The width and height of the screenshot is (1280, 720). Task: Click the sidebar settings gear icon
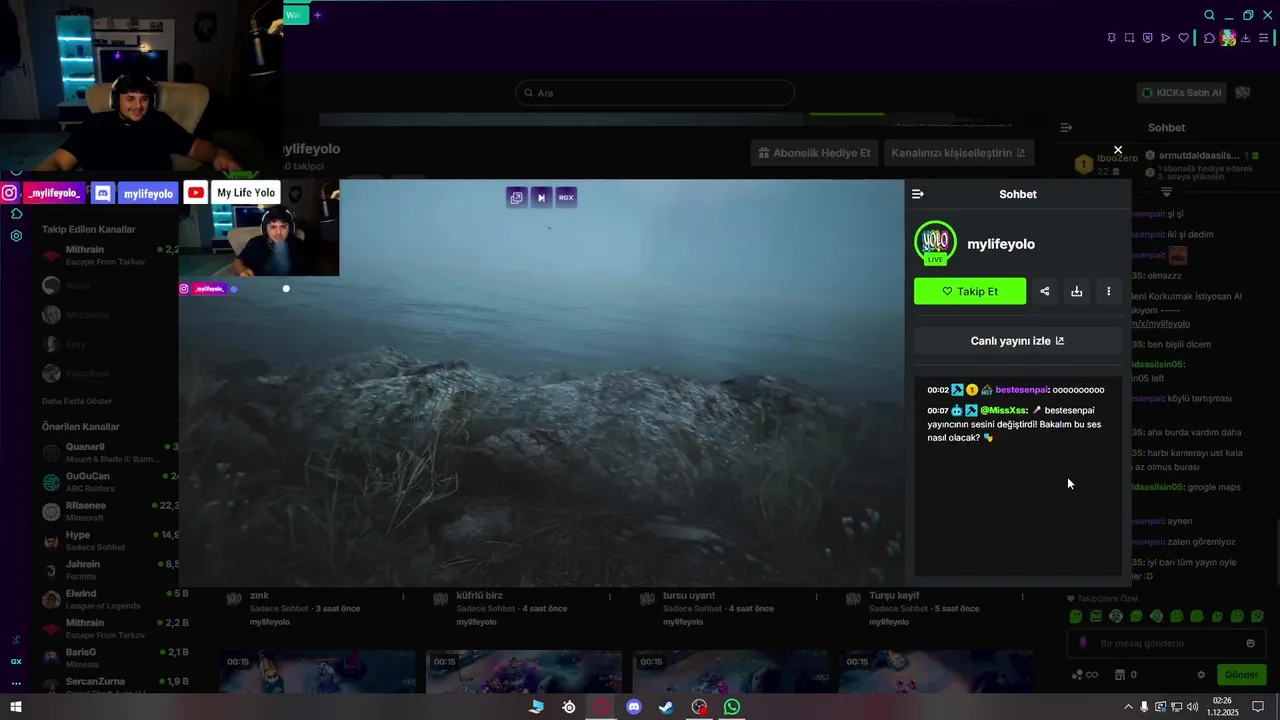[16, 236]
